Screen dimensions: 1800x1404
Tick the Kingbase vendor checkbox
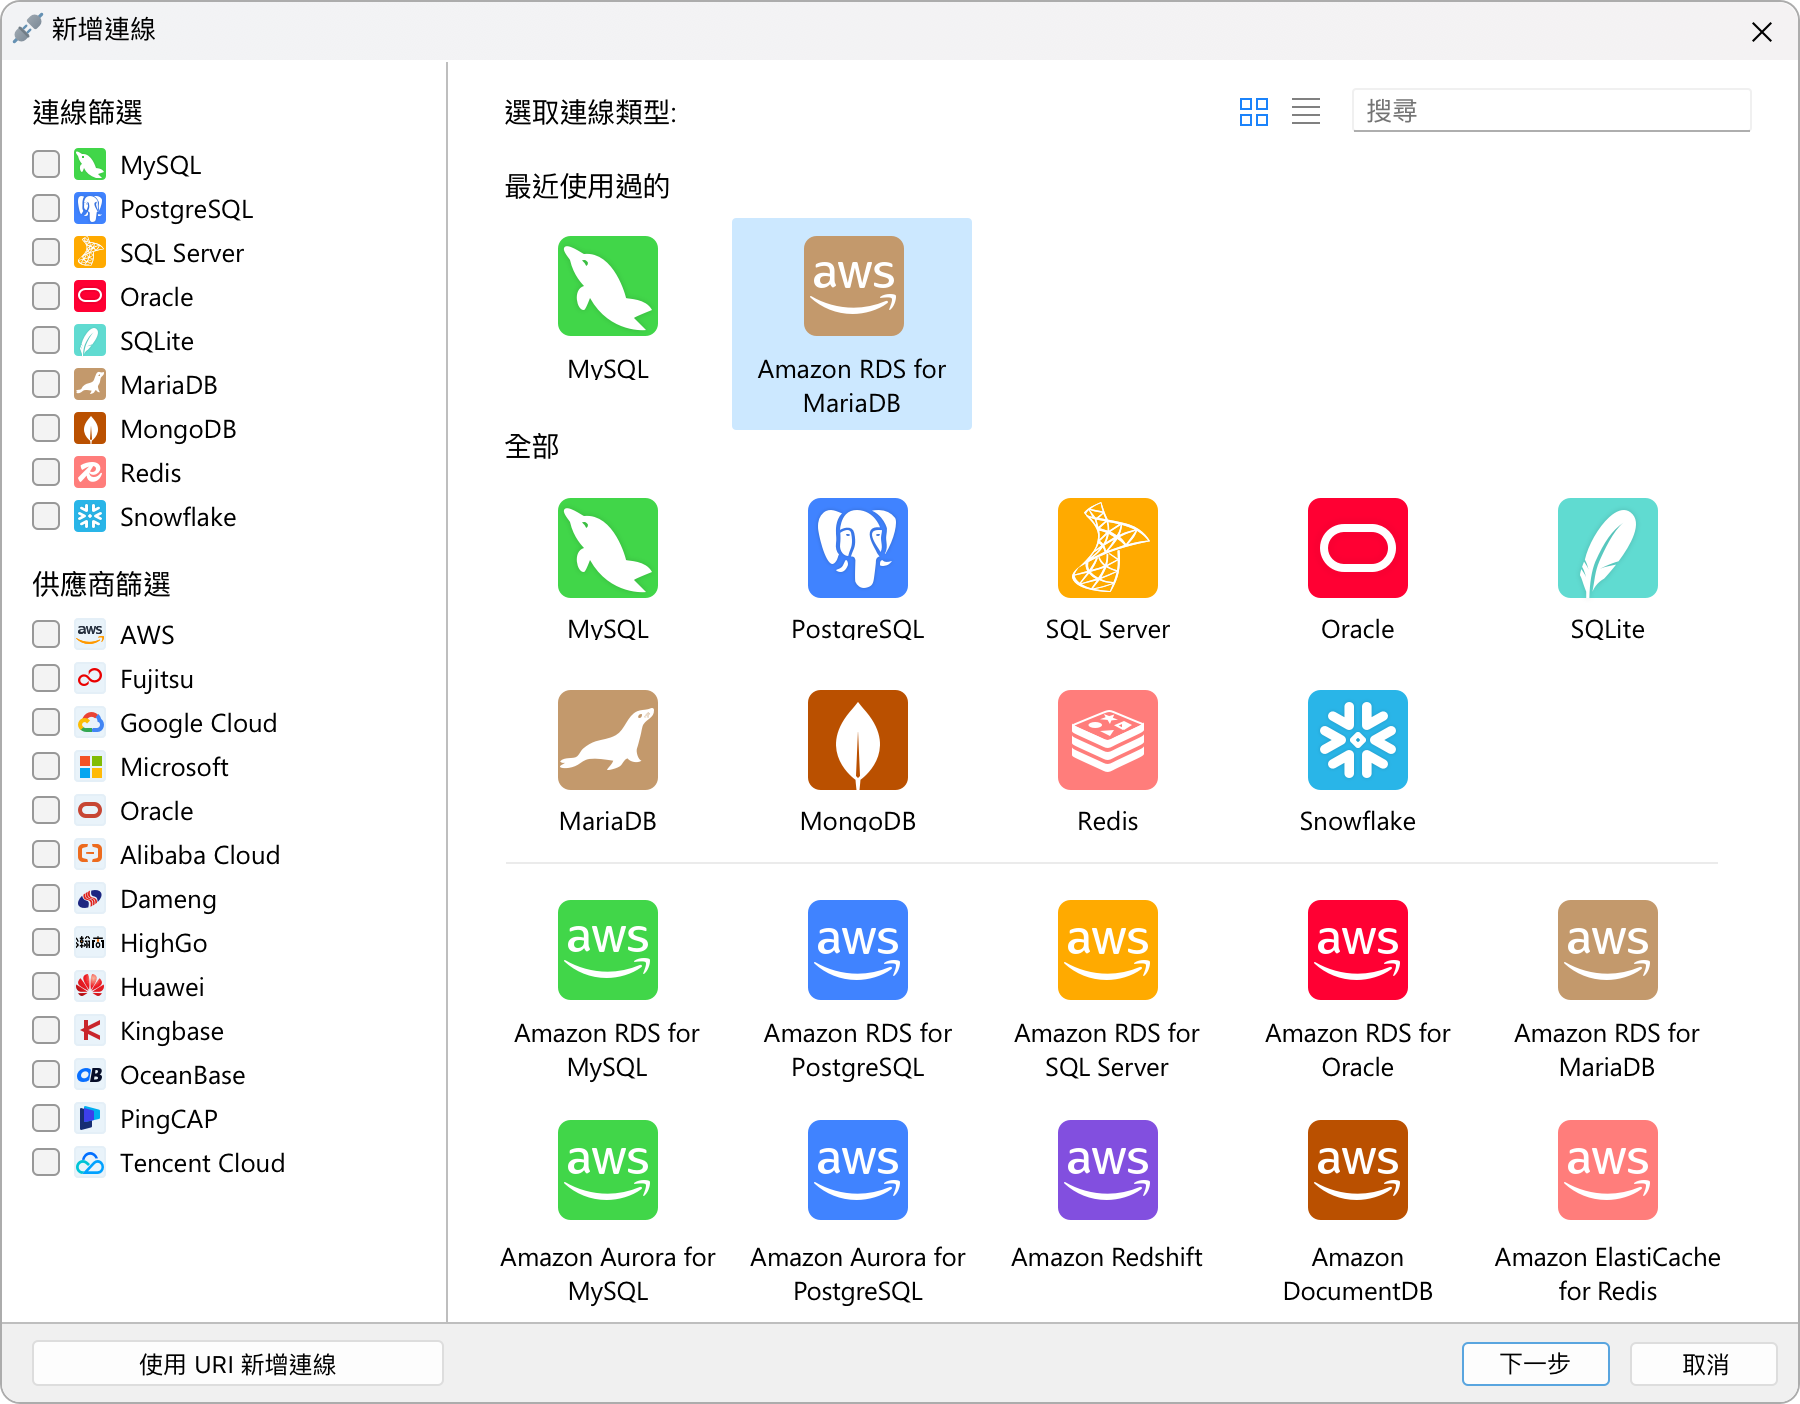pos(46,1030)
